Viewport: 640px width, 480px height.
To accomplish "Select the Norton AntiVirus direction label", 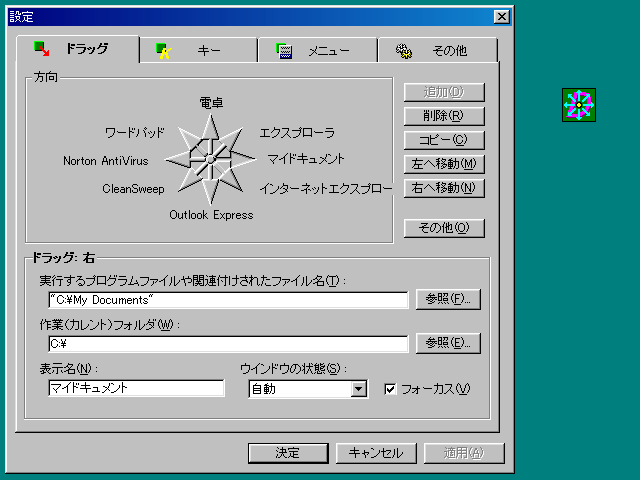I will coord(106,161).
